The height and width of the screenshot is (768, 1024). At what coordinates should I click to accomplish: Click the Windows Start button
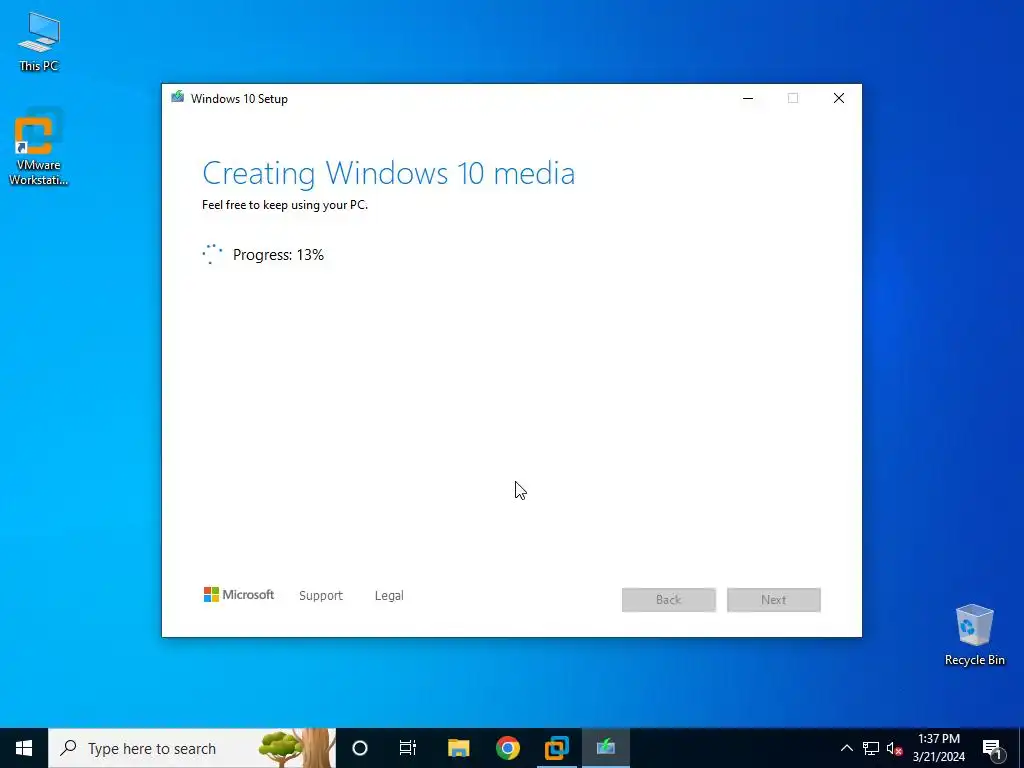24,748
